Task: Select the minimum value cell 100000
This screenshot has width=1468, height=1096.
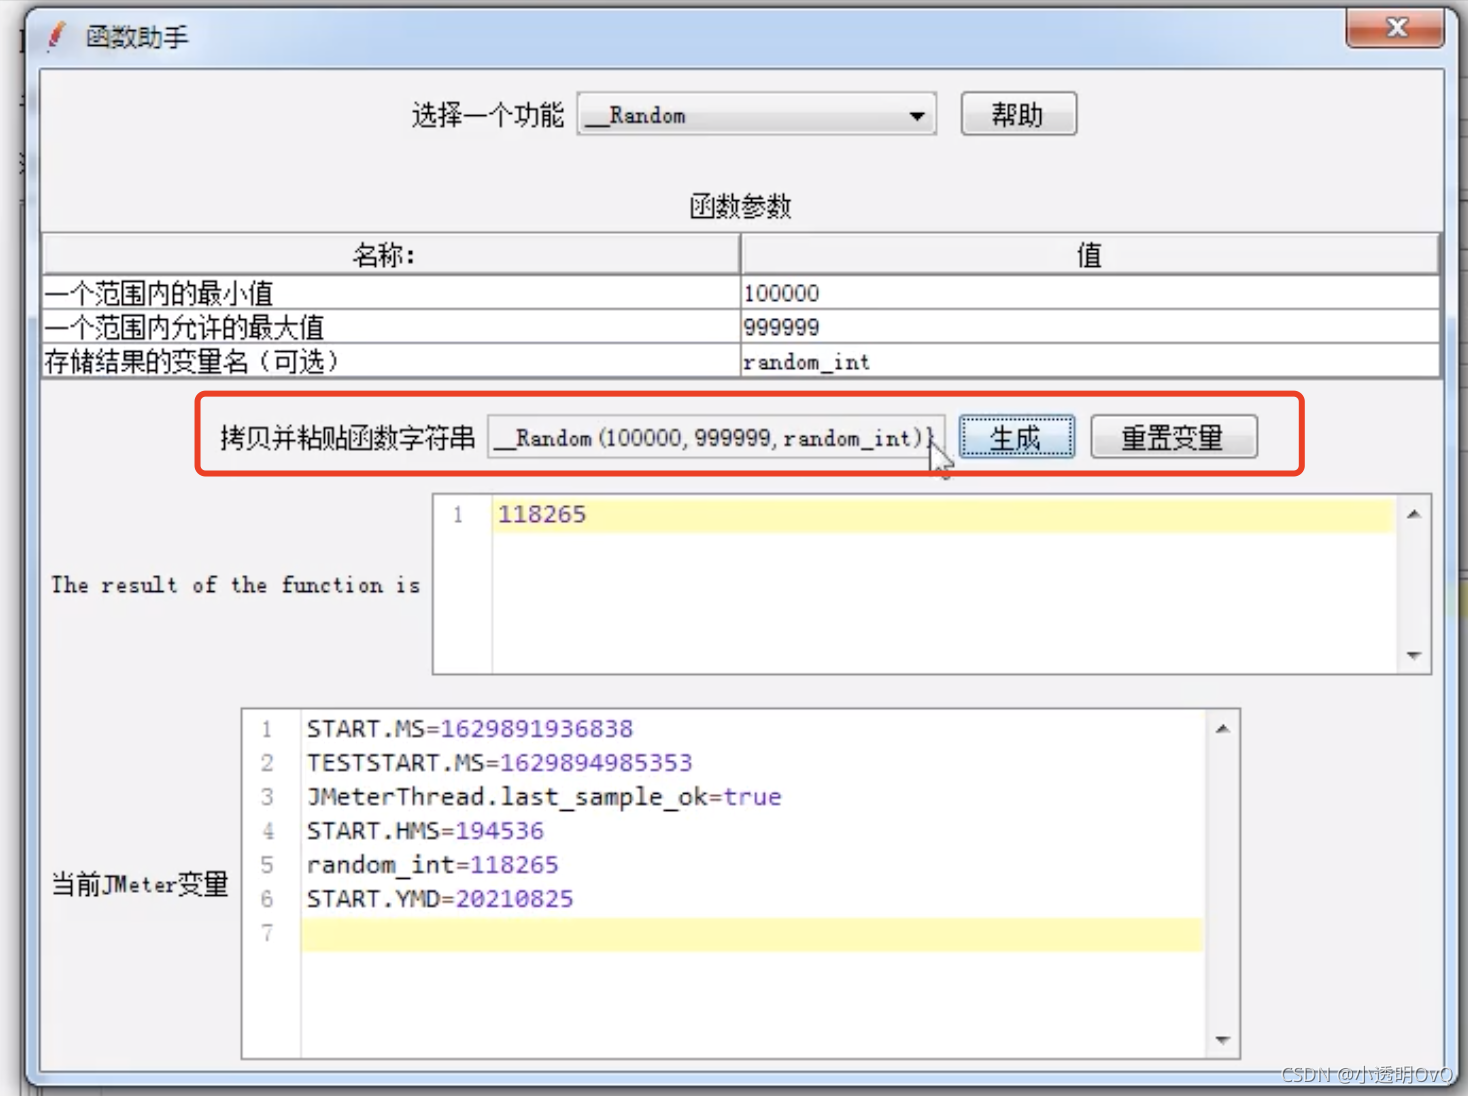Action: (x=1089, y=293)
